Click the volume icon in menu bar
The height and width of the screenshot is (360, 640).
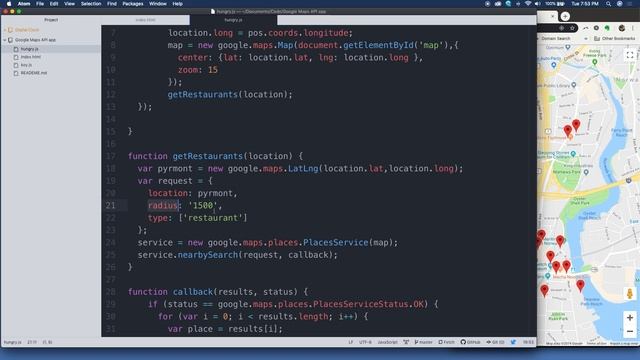pyautogui.click(x=538, y=4)
